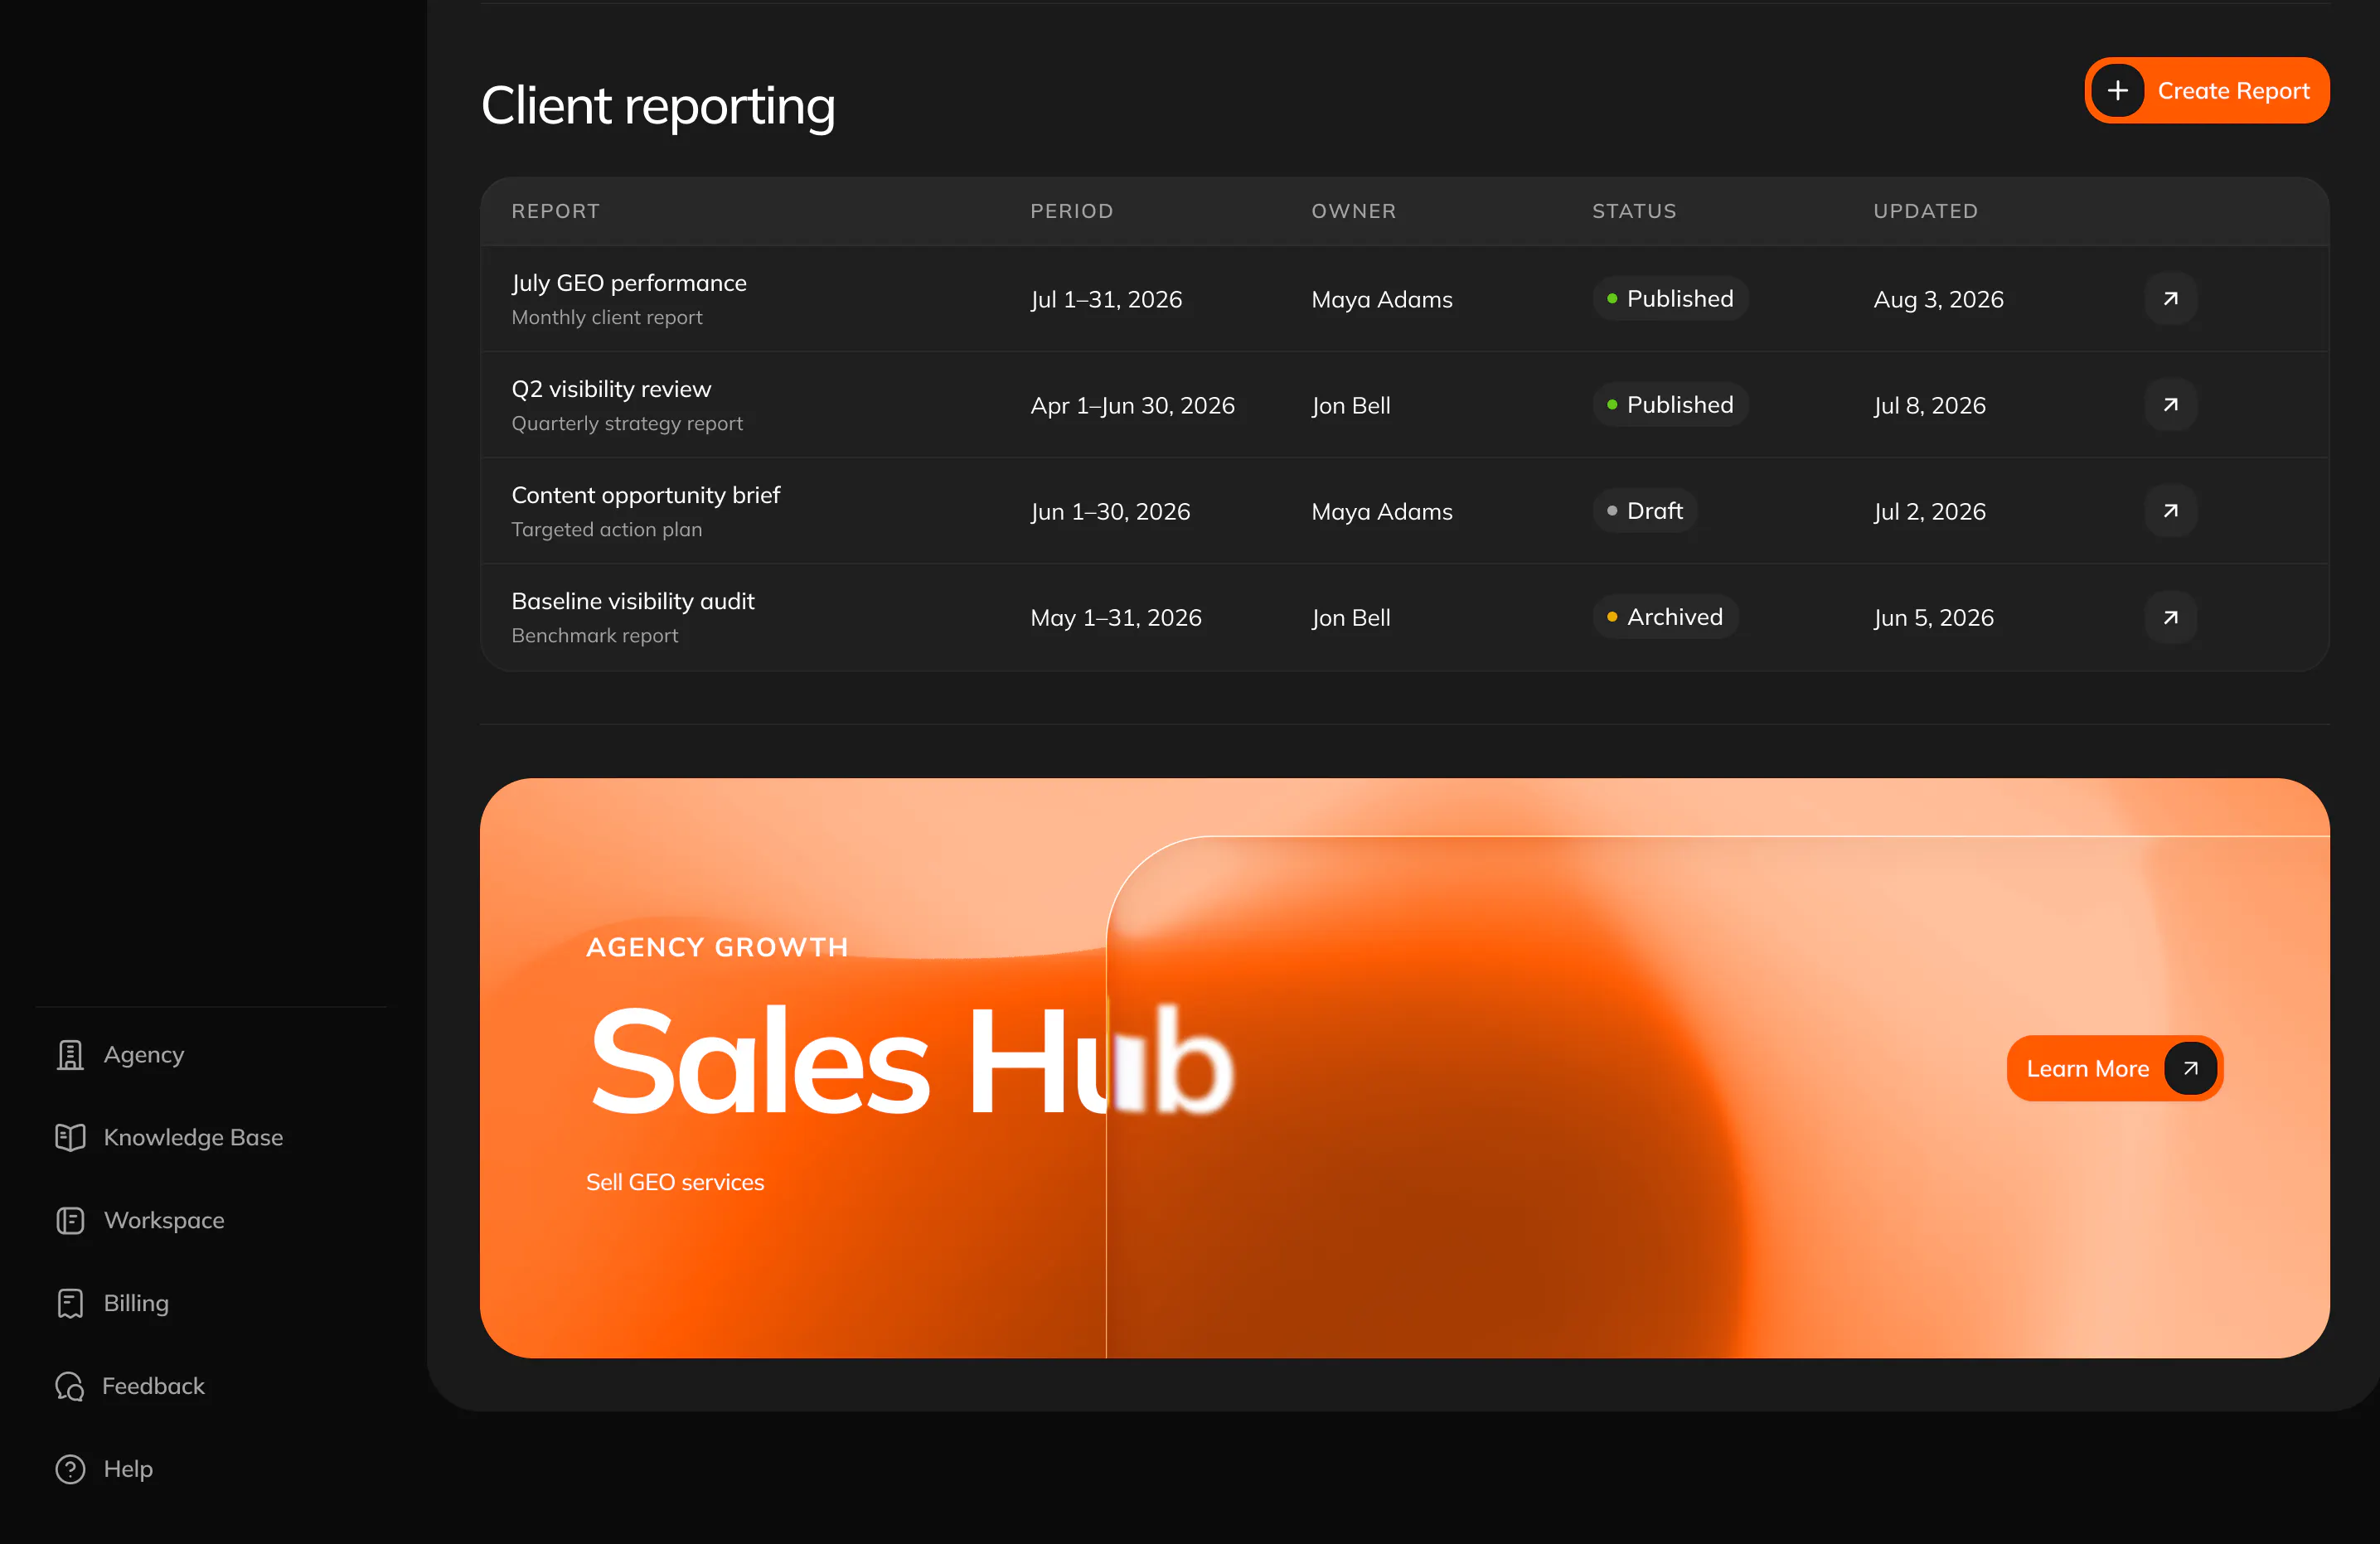The width and height of the screenshot is (2380, 1544).
Task: Click the Sell GEO services text
Action: point(675,1182)
